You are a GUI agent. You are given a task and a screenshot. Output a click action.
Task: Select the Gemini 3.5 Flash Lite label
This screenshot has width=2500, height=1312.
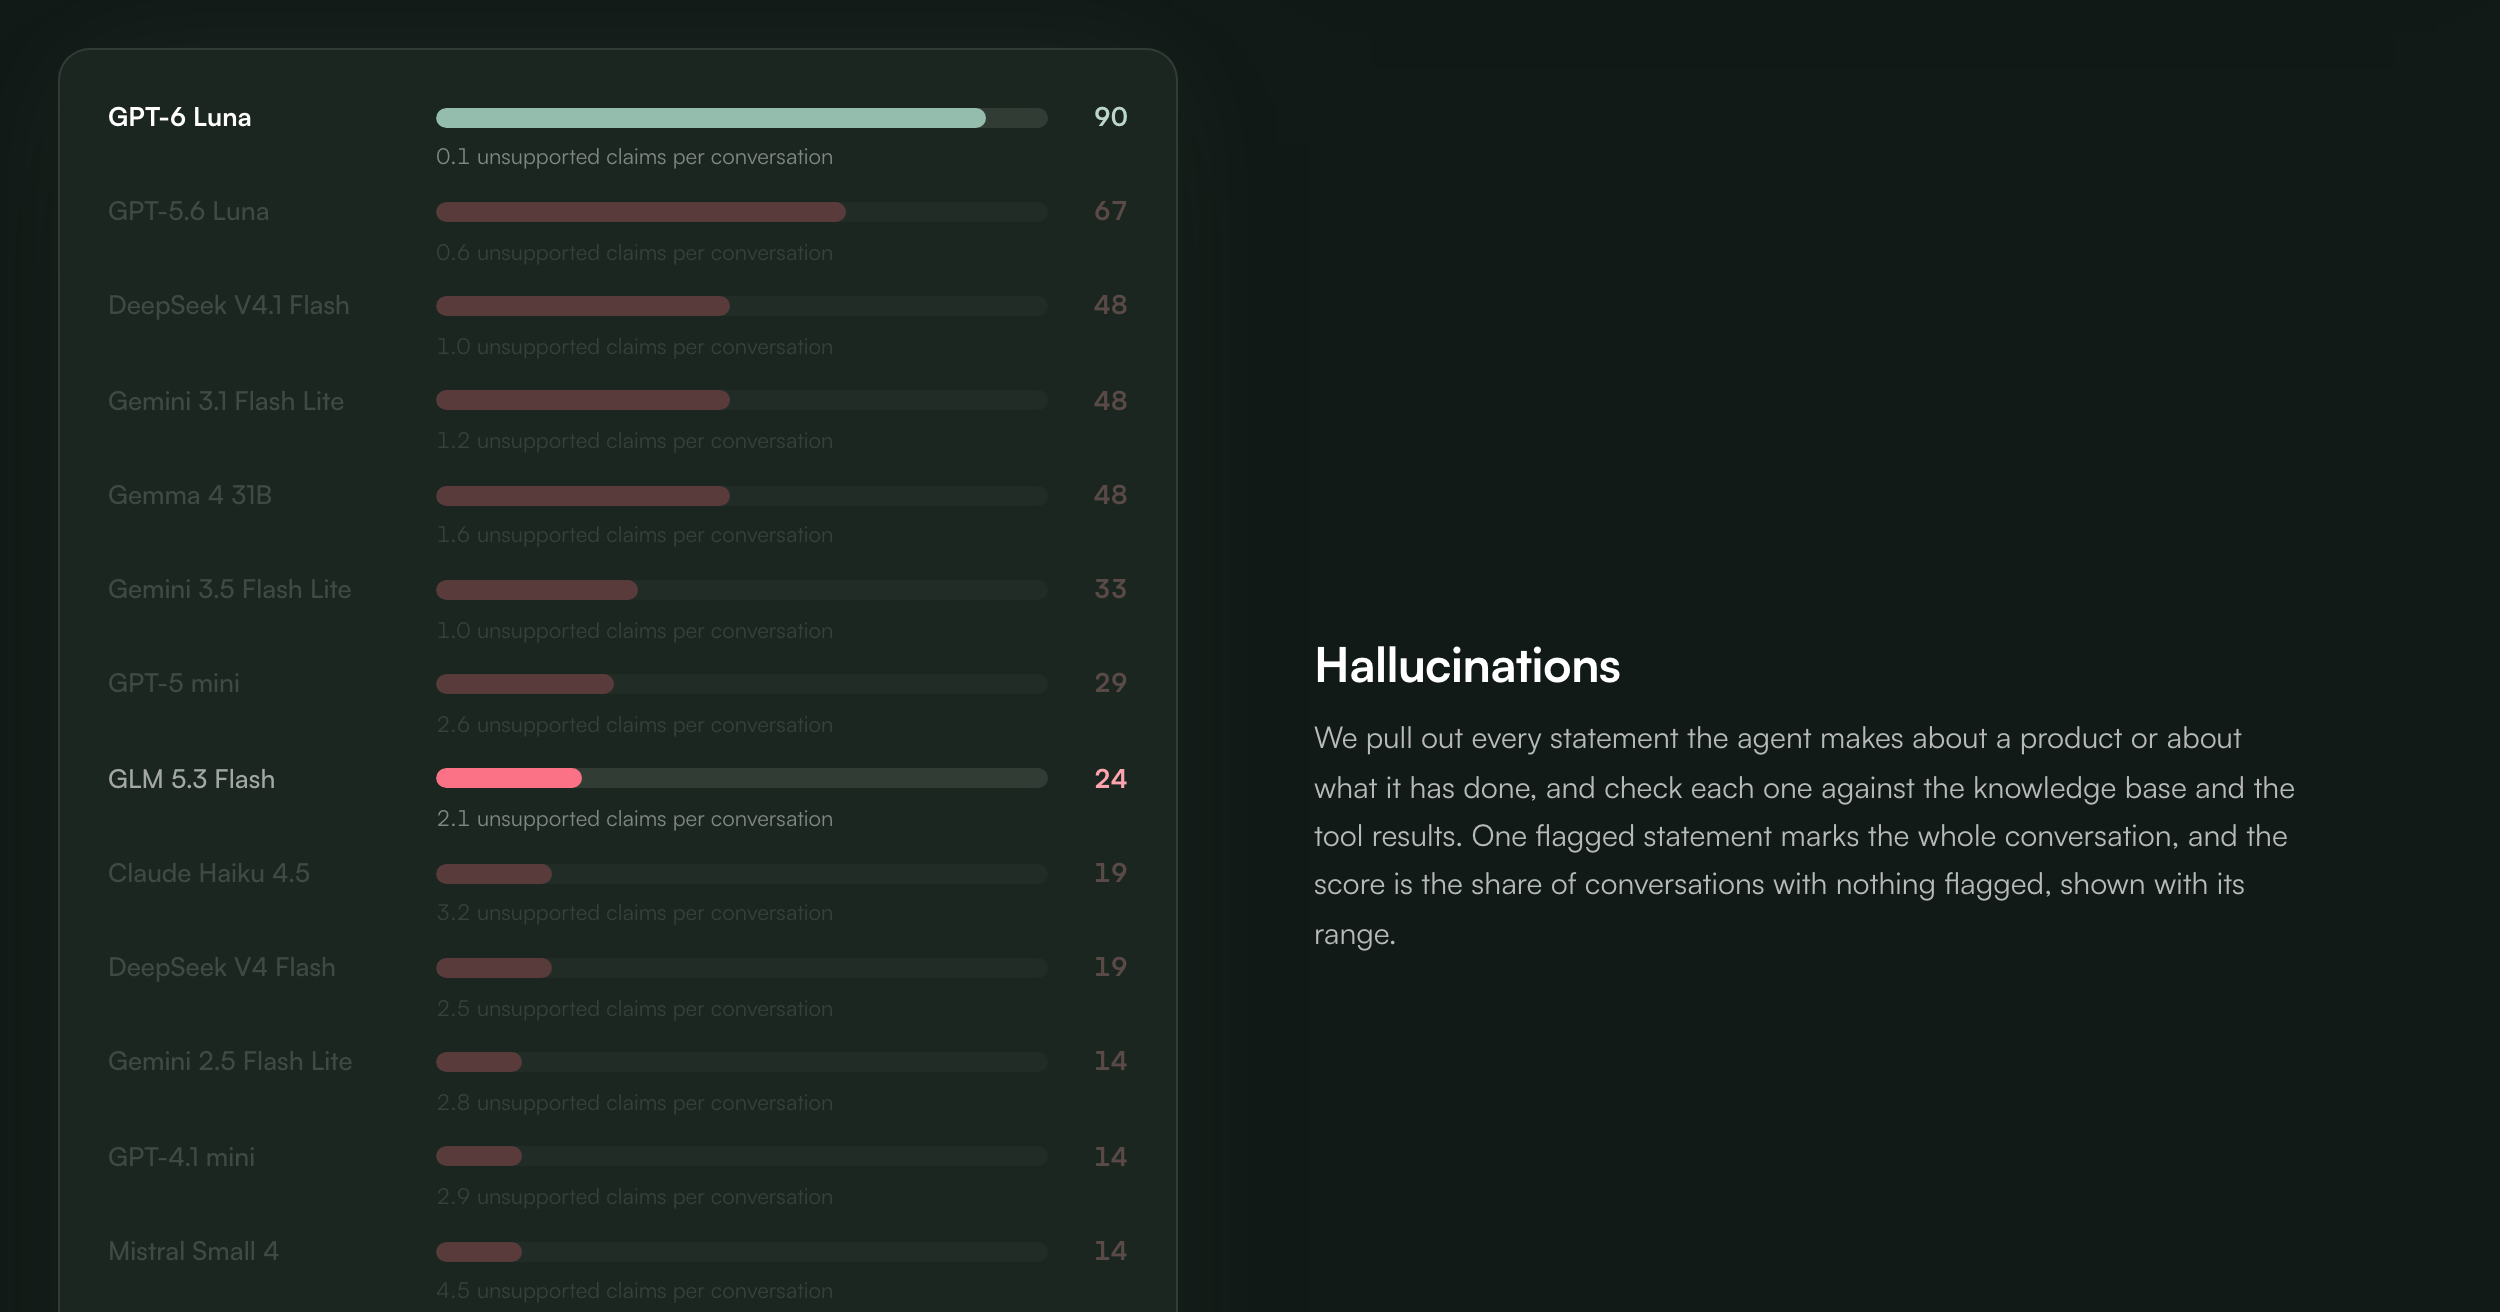coord(229,589)
